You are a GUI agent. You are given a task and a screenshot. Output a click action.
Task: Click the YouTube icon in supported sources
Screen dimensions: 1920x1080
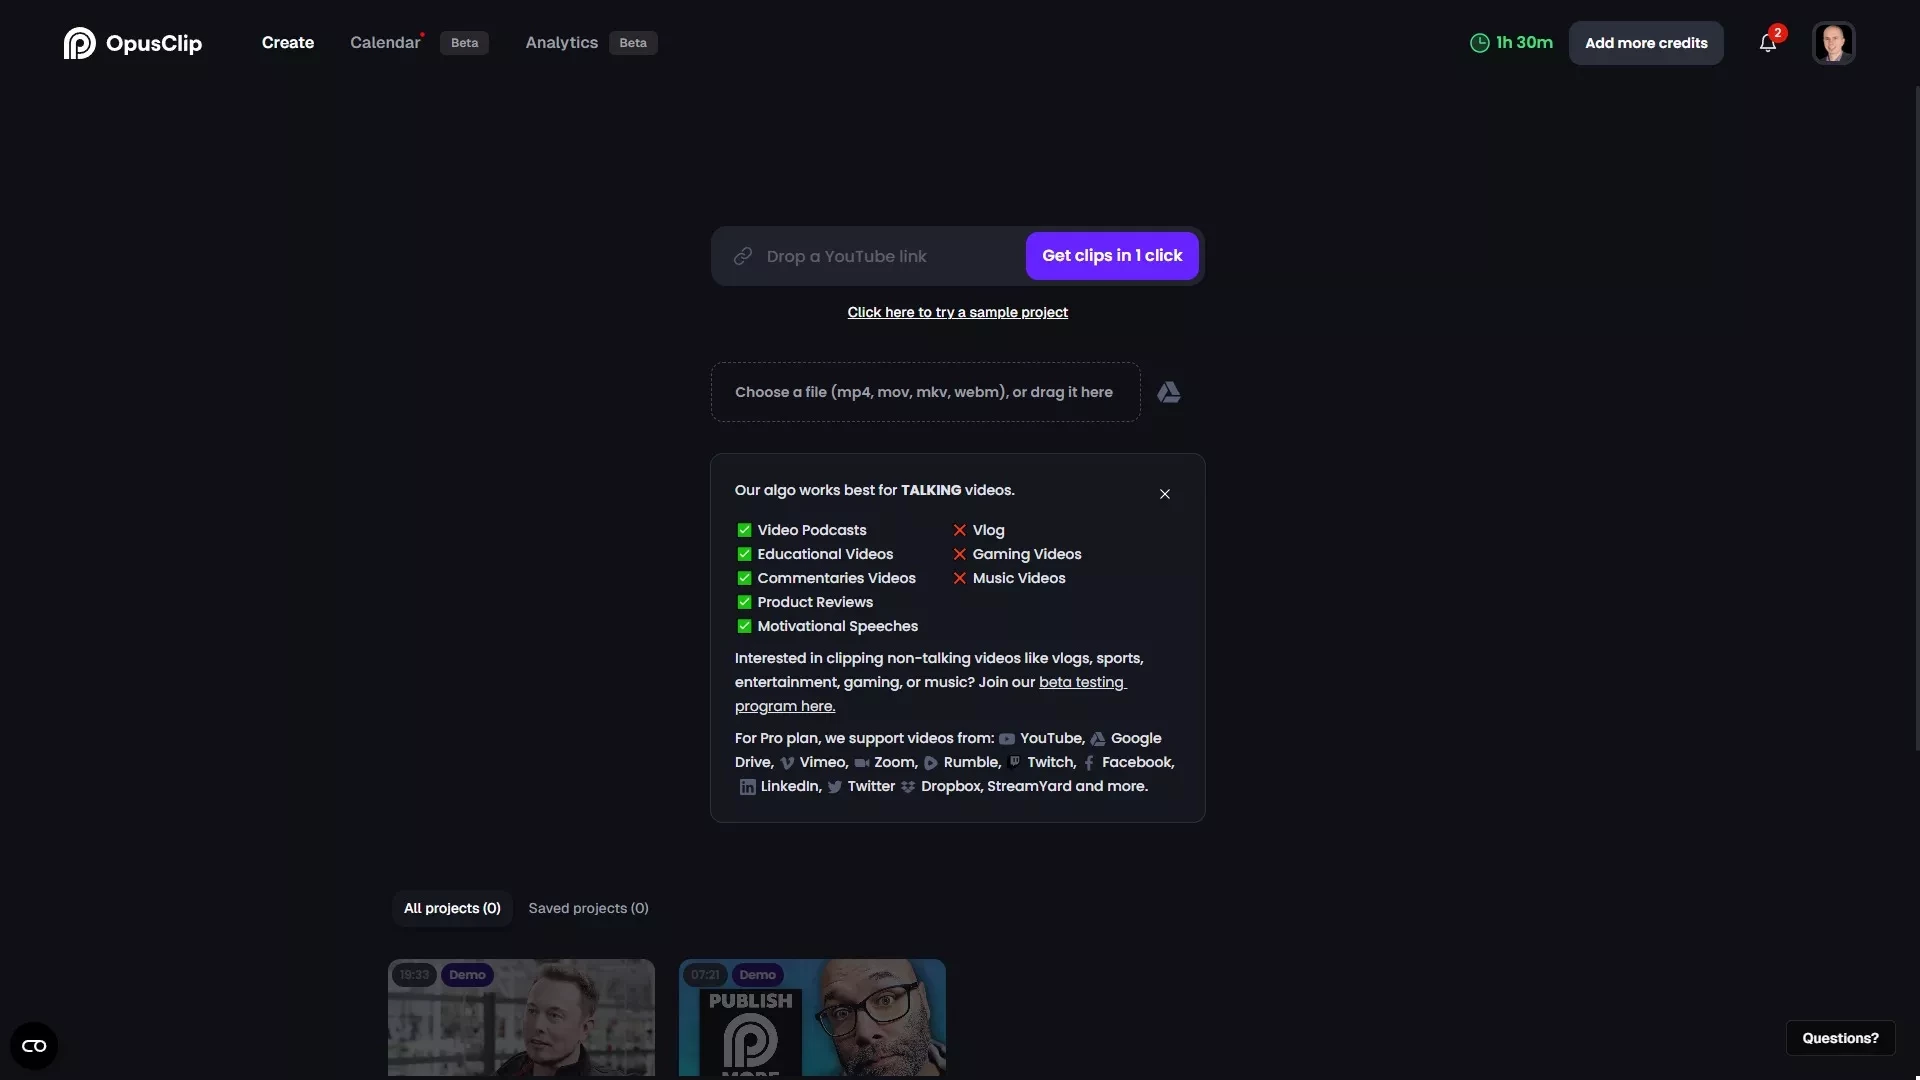(x=1007, y=739)
